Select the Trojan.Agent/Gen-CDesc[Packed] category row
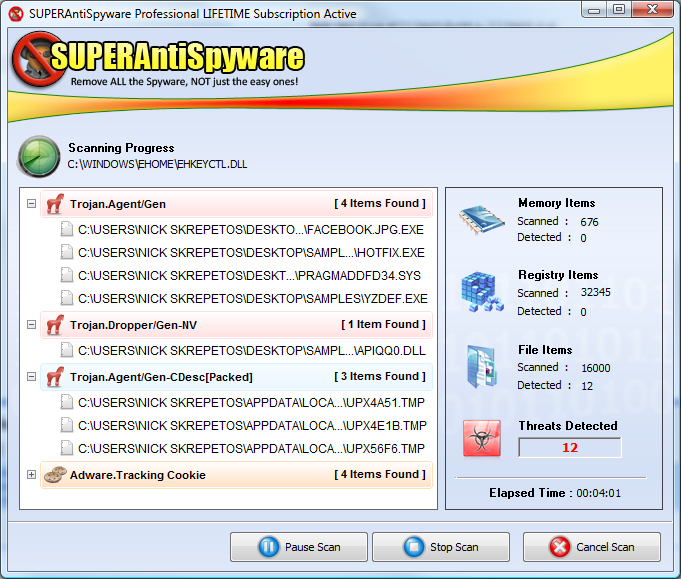Viewport: 681px width, 579px height. click(236, 377)
